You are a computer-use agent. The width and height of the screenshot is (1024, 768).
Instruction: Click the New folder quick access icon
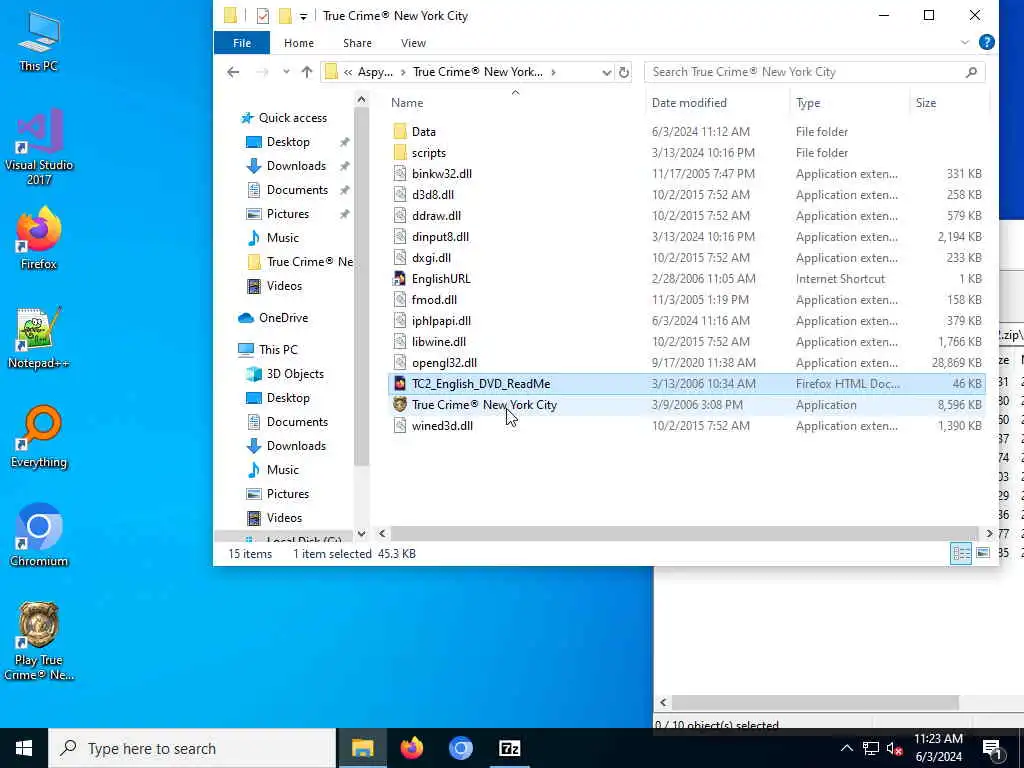tap(285, 16)
